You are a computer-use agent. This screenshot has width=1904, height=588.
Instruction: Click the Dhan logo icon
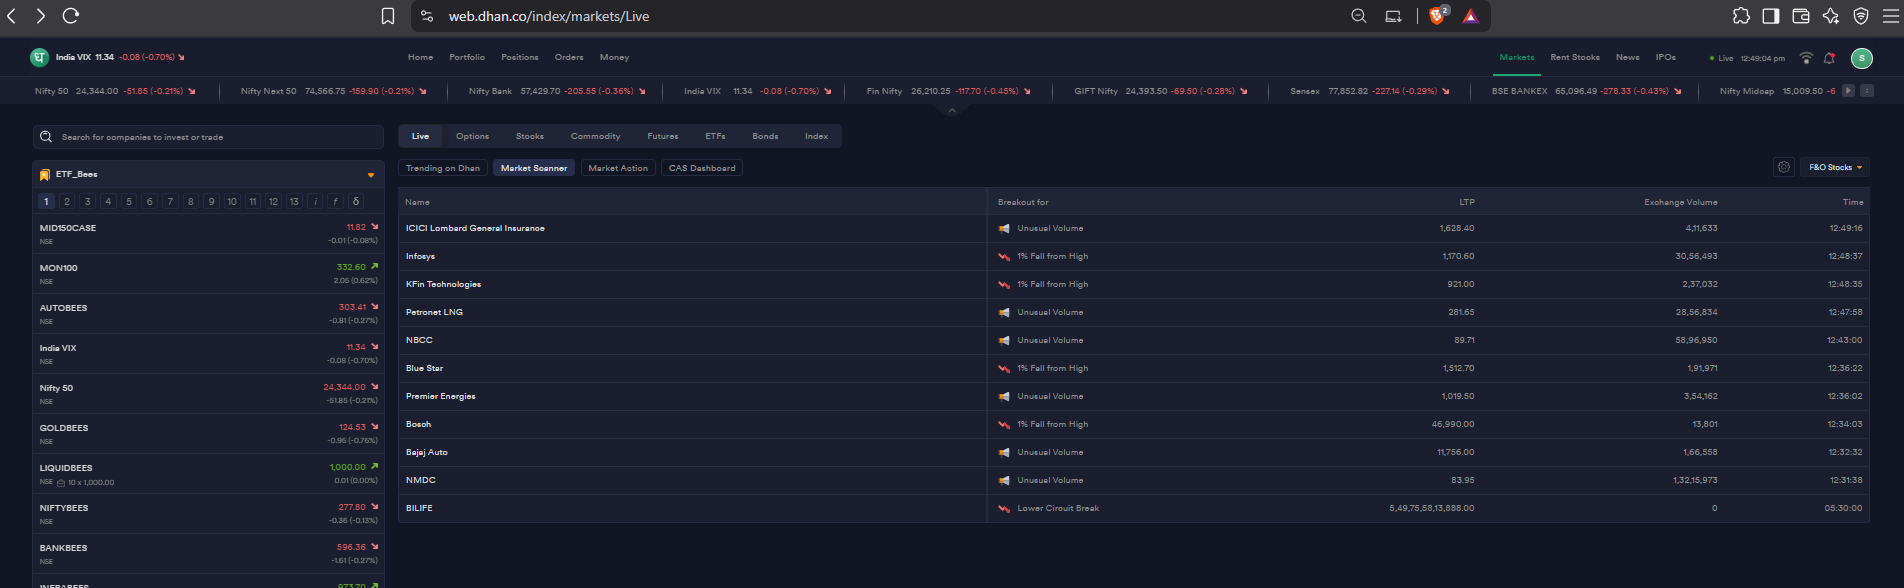click(x=39, y=58)
